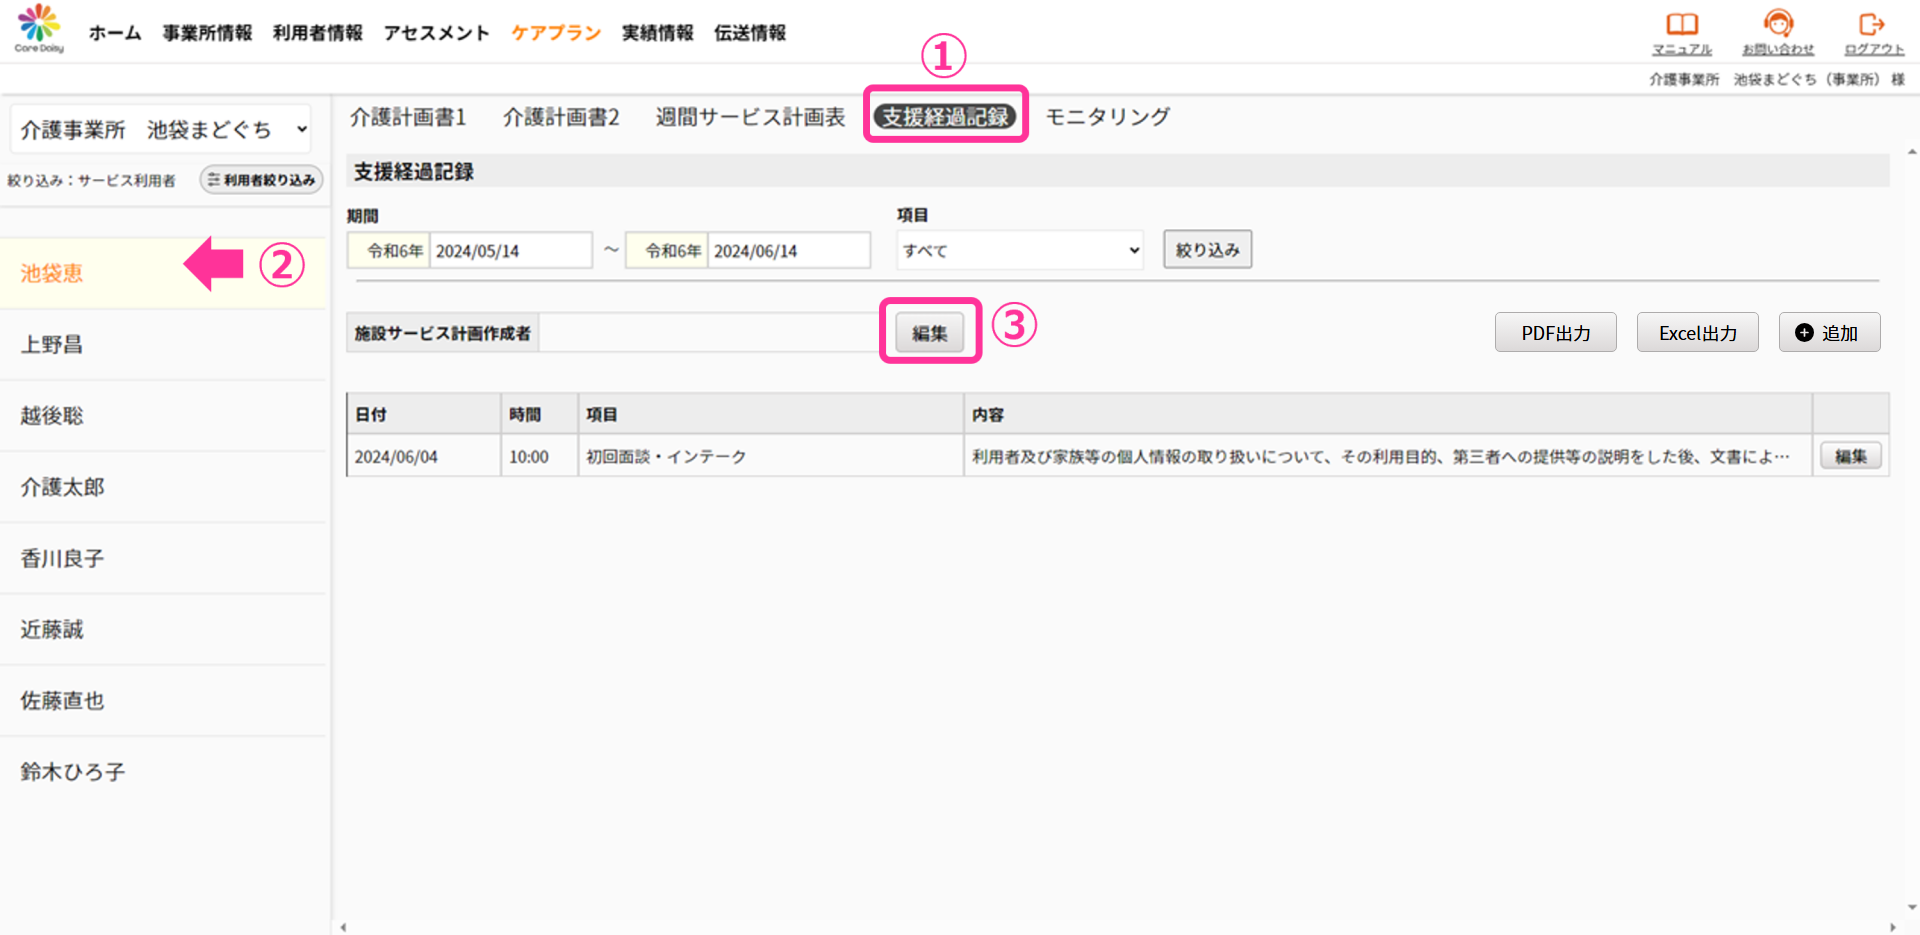Click the Excel出力 button
This screenshot has width=1920, height=935.
tap(1697, 333)
